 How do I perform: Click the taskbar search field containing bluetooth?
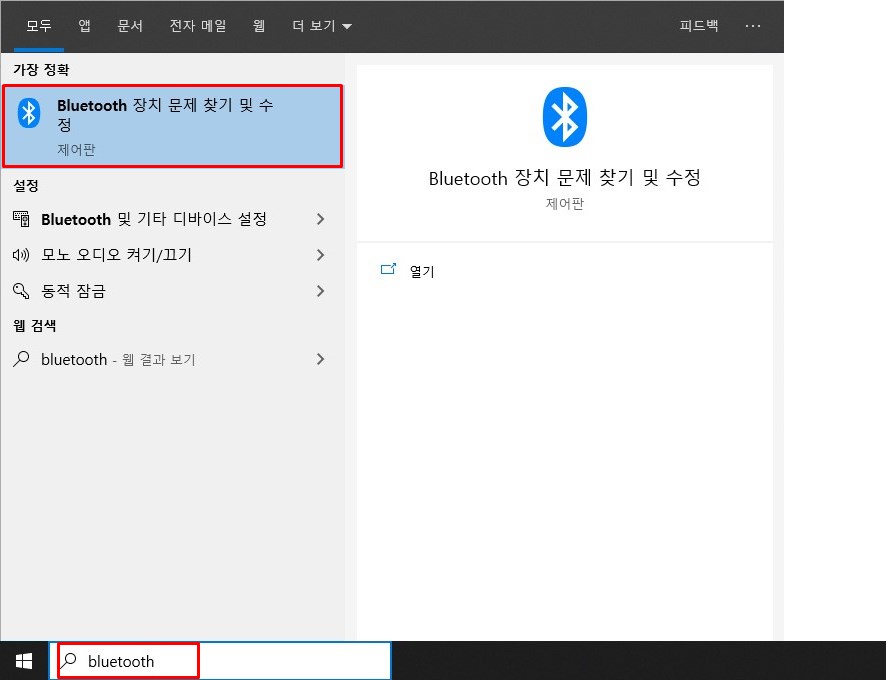(220, 660)
